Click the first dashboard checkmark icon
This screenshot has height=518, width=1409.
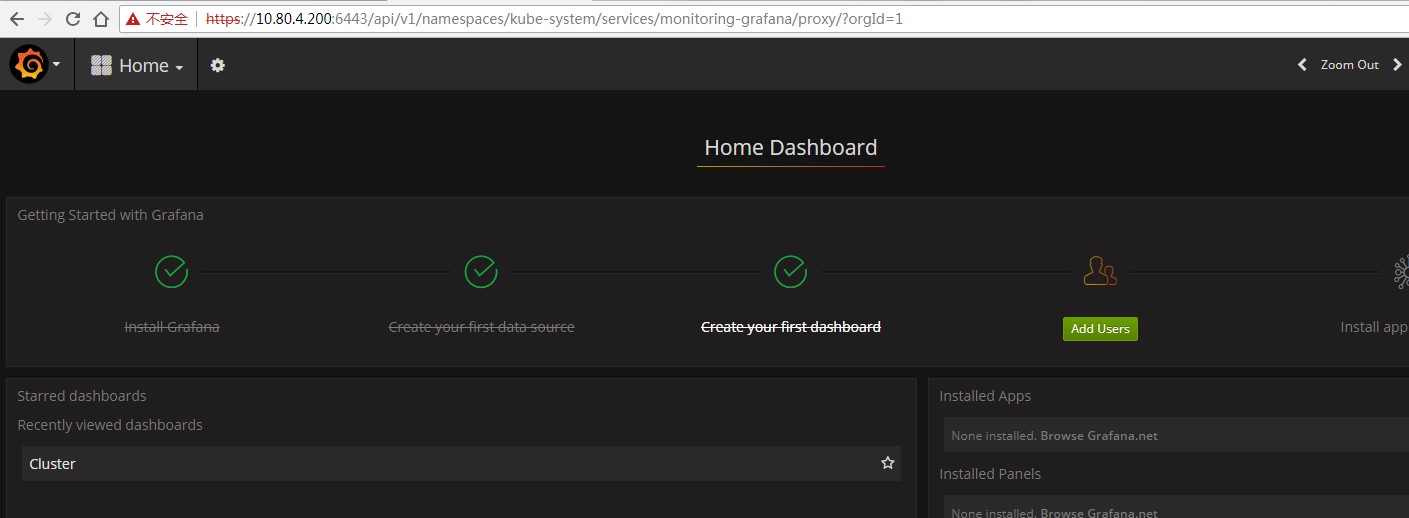tap(791, 272)
